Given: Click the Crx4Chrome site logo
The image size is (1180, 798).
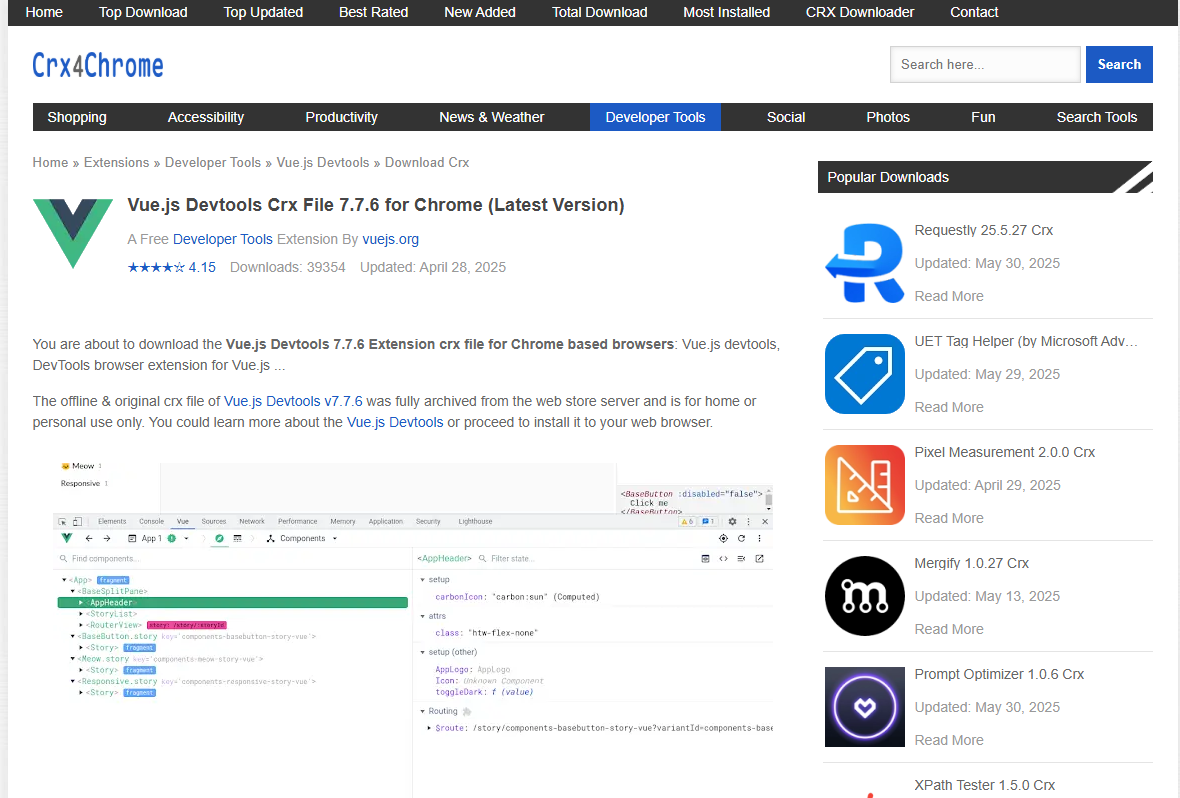Looking at the screenshot, I should pyautogui.click(x=97, y=65).
